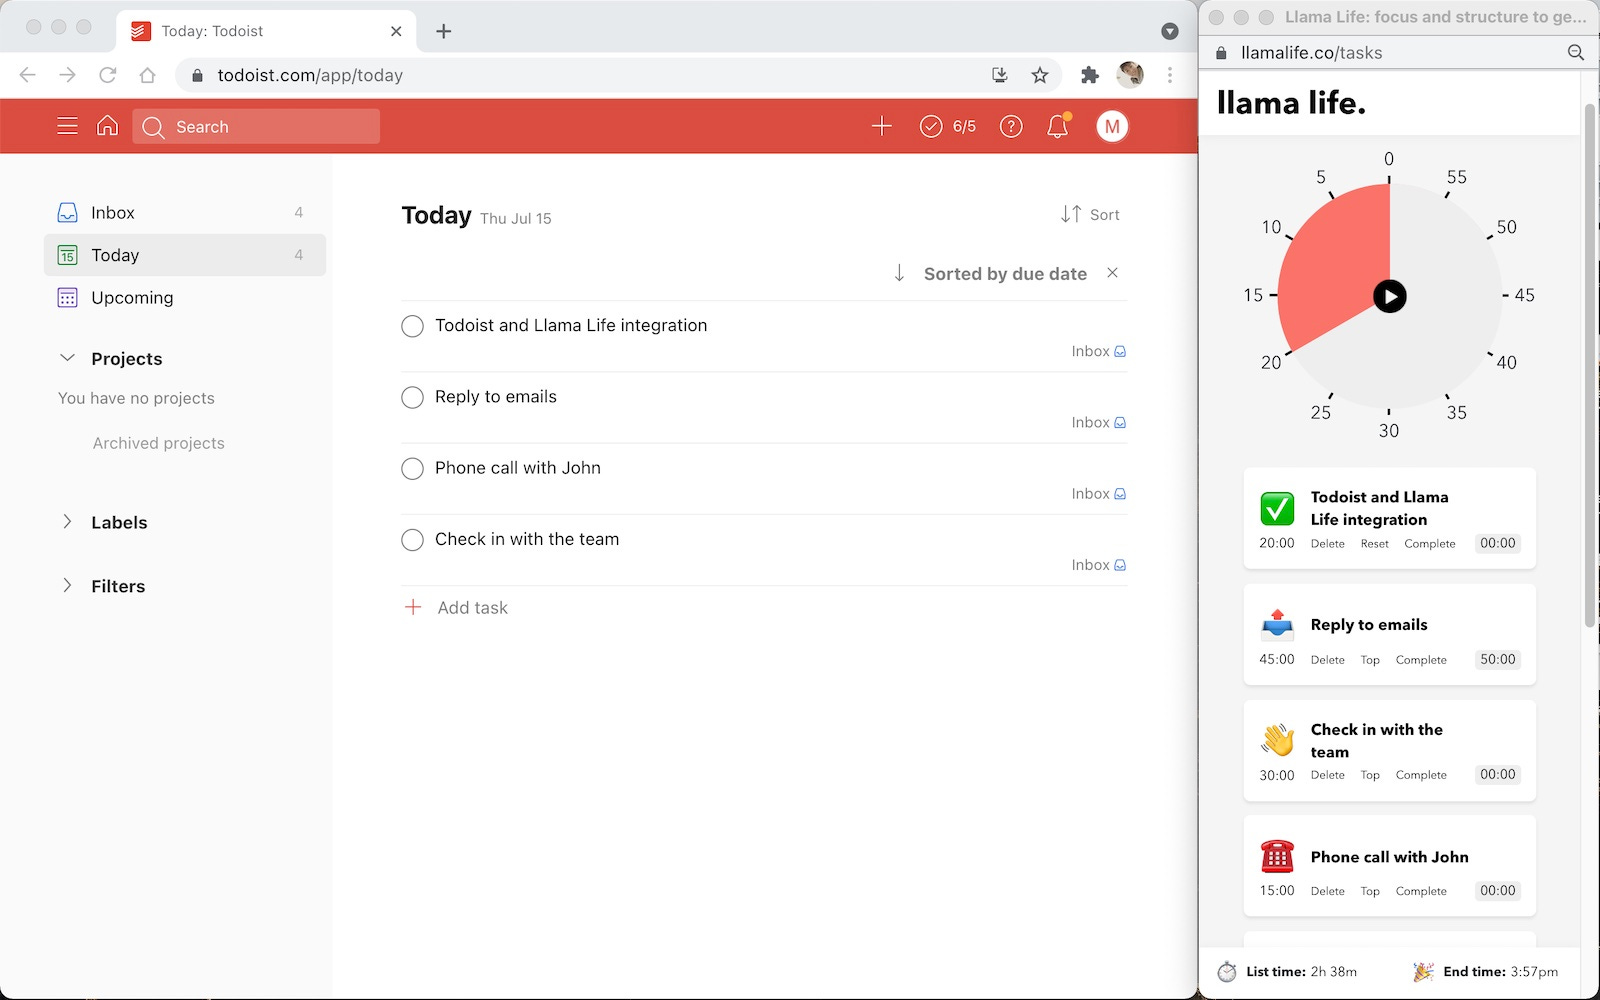The height and width of the screenshot is (1000, 1600).
Task: Tick the Check in with the team circle
Action: [x=412, y=540]
